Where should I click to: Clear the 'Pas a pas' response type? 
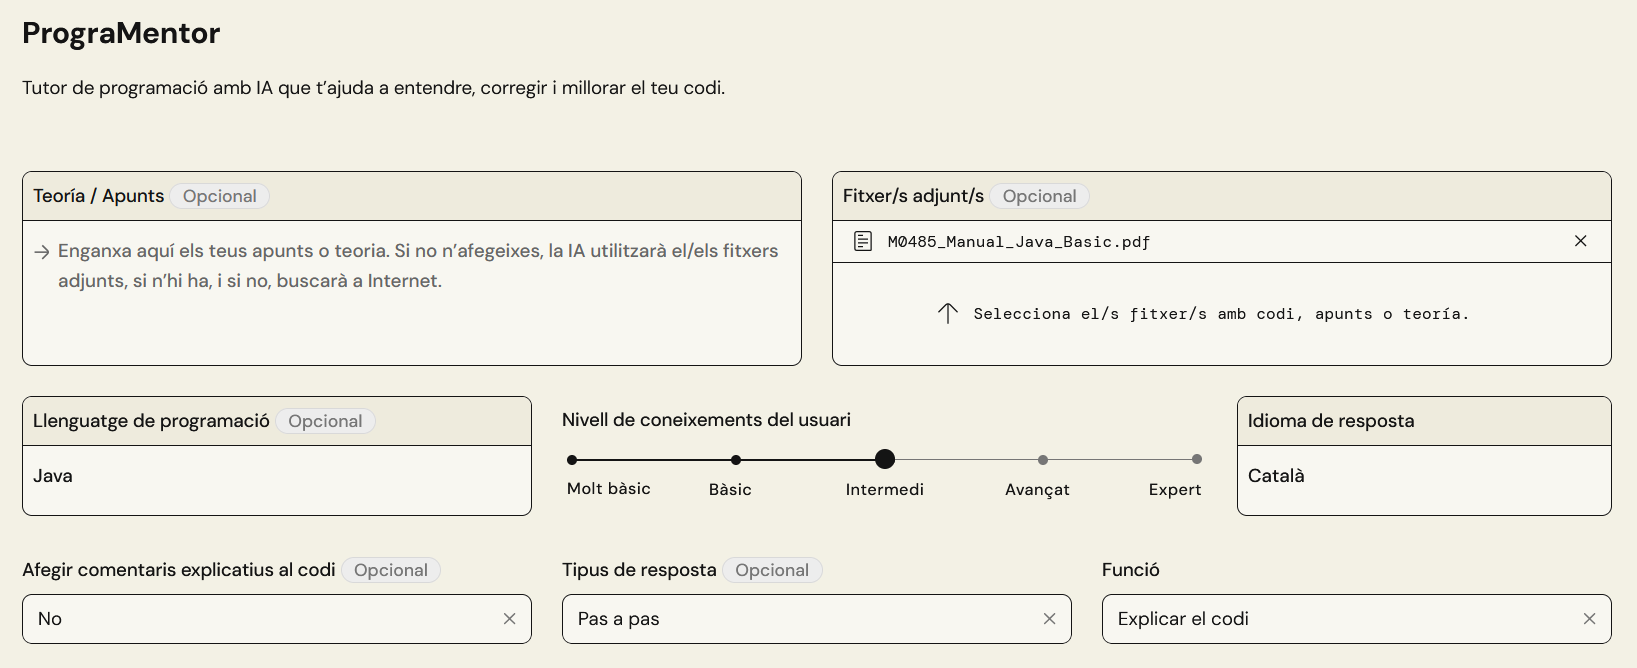pyautogui.click(x=1049, y=619)
